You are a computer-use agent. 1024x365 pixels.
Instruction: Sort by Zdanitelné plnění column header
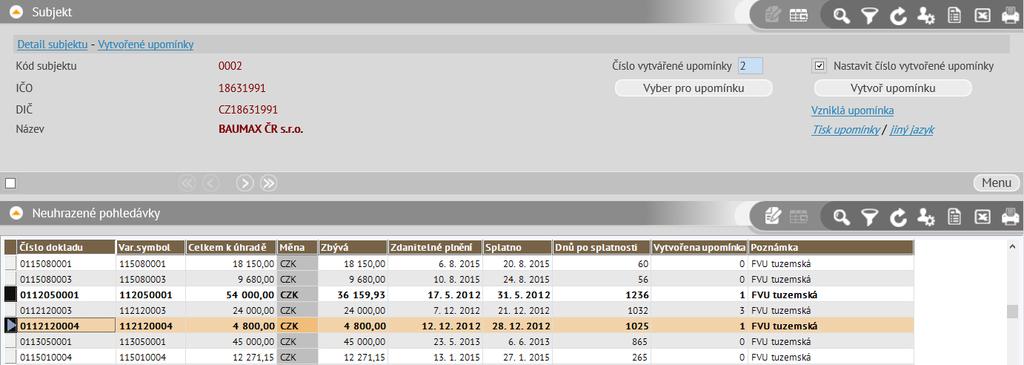[435, 247]
